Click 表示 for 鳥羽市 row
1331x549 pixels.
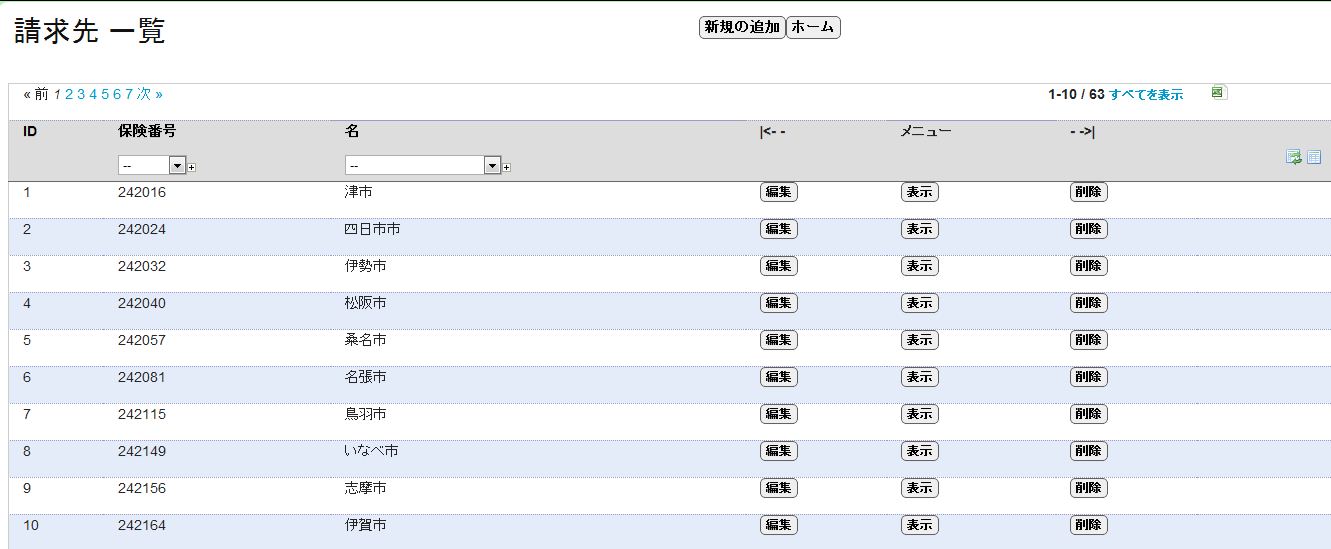[x=920, y=414]
